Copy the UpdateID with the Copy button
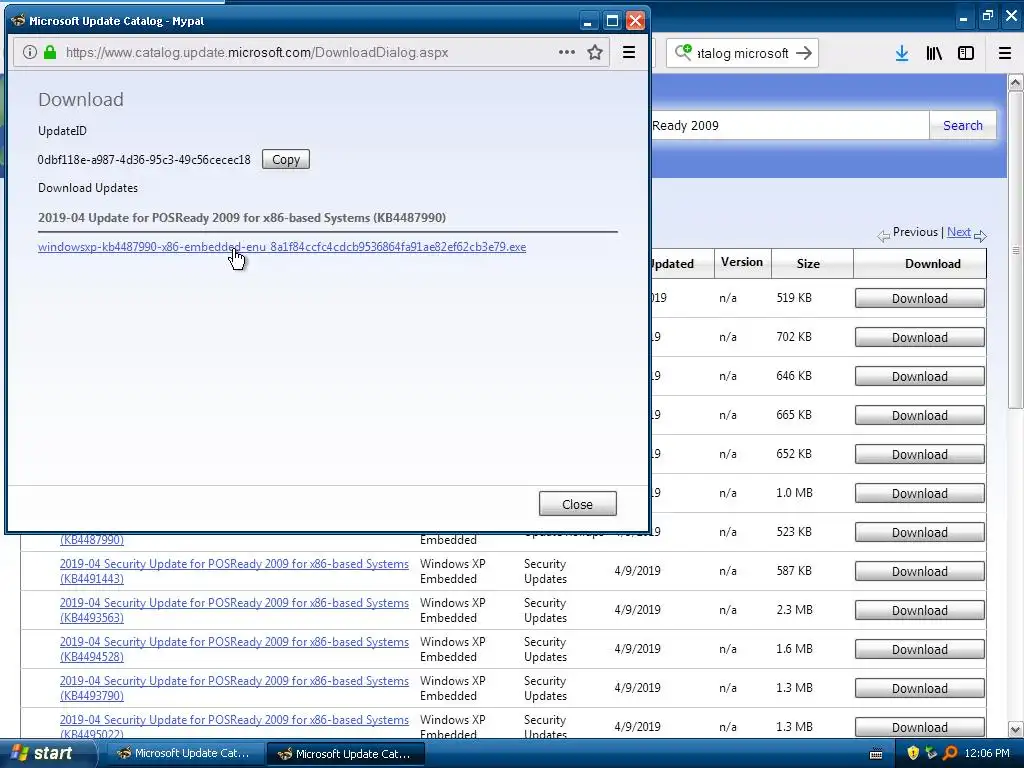This screenshot has height=768, width=1024. click(x=285, y=159)
